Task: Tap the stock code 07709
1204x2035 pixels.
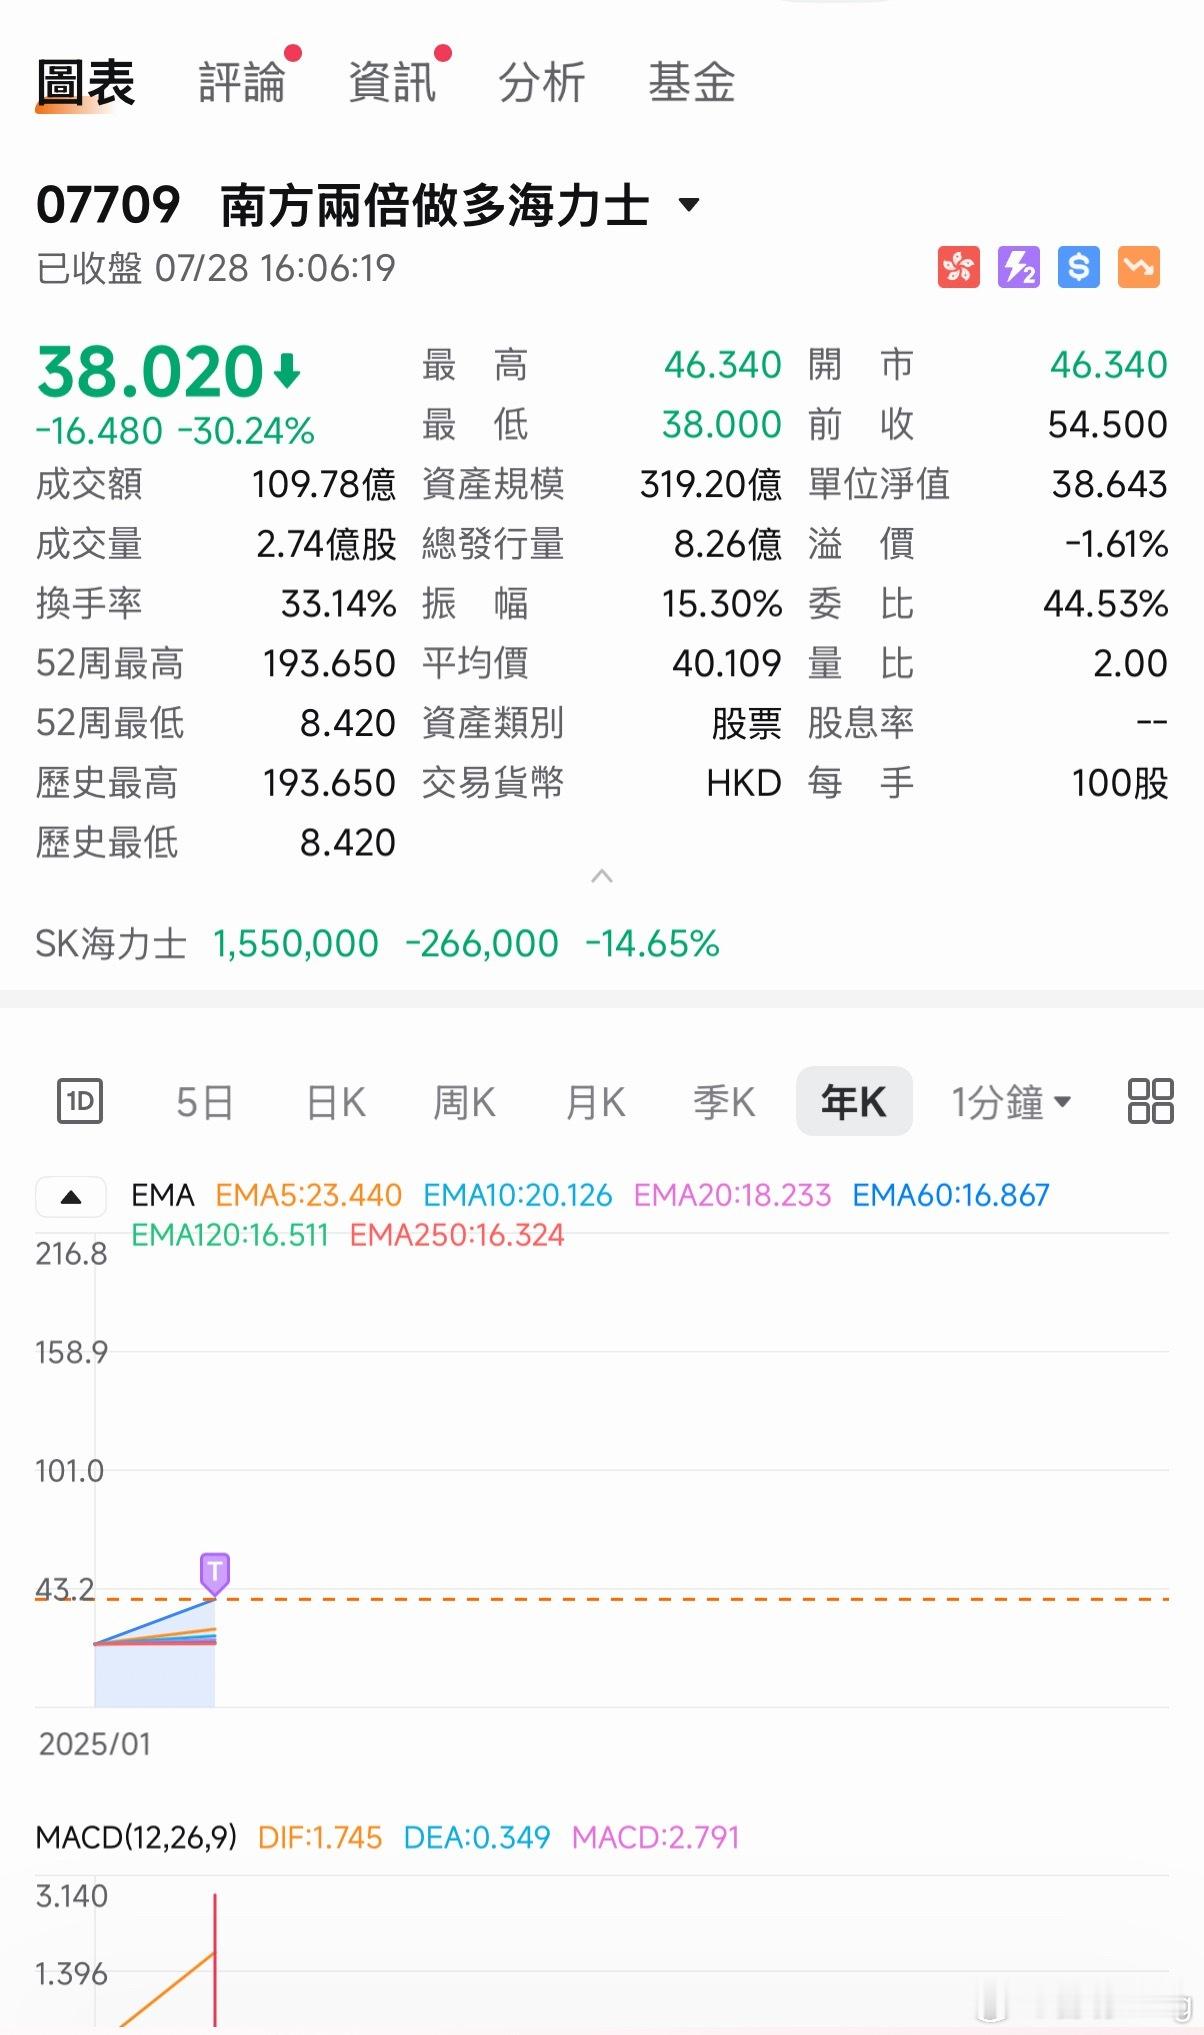Action: [108, 205]
